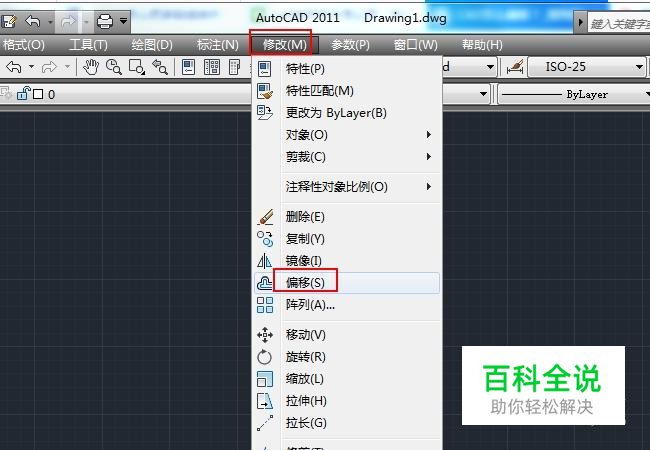Image resolution: width=650 pixels, height=450 pixels.
Task: Select the Realtime Zoom magnifier tool
Action: 114,67
